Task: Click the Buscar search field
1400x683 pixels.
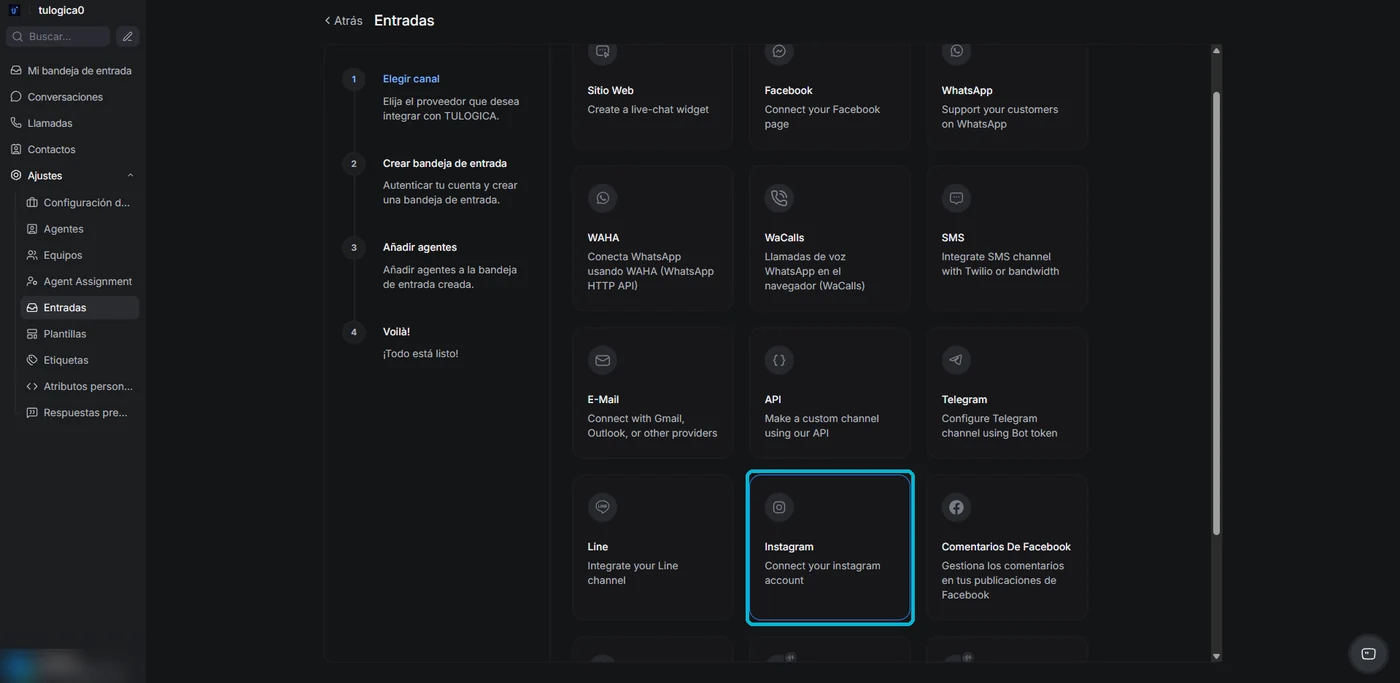Action: tap(58, 36)
